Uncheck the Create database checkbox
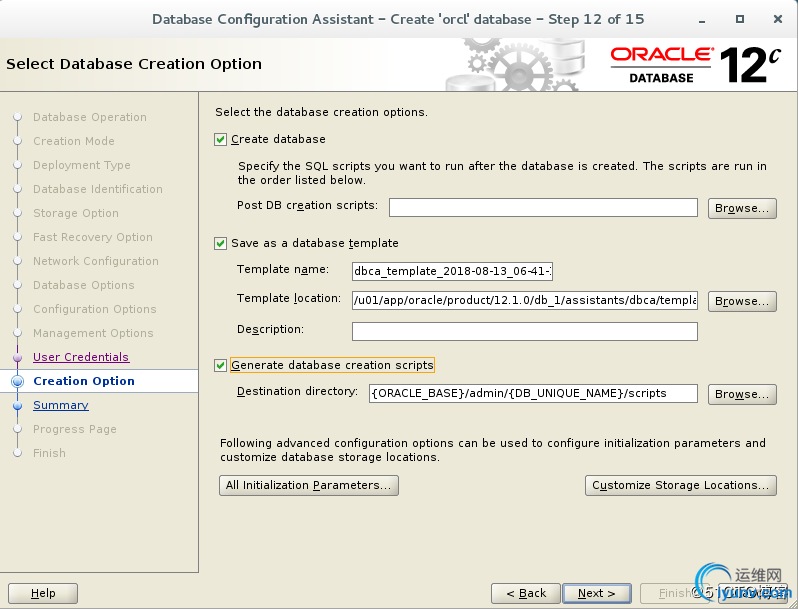Viewport: 798px width, 609px height. [x=220, y=139]
